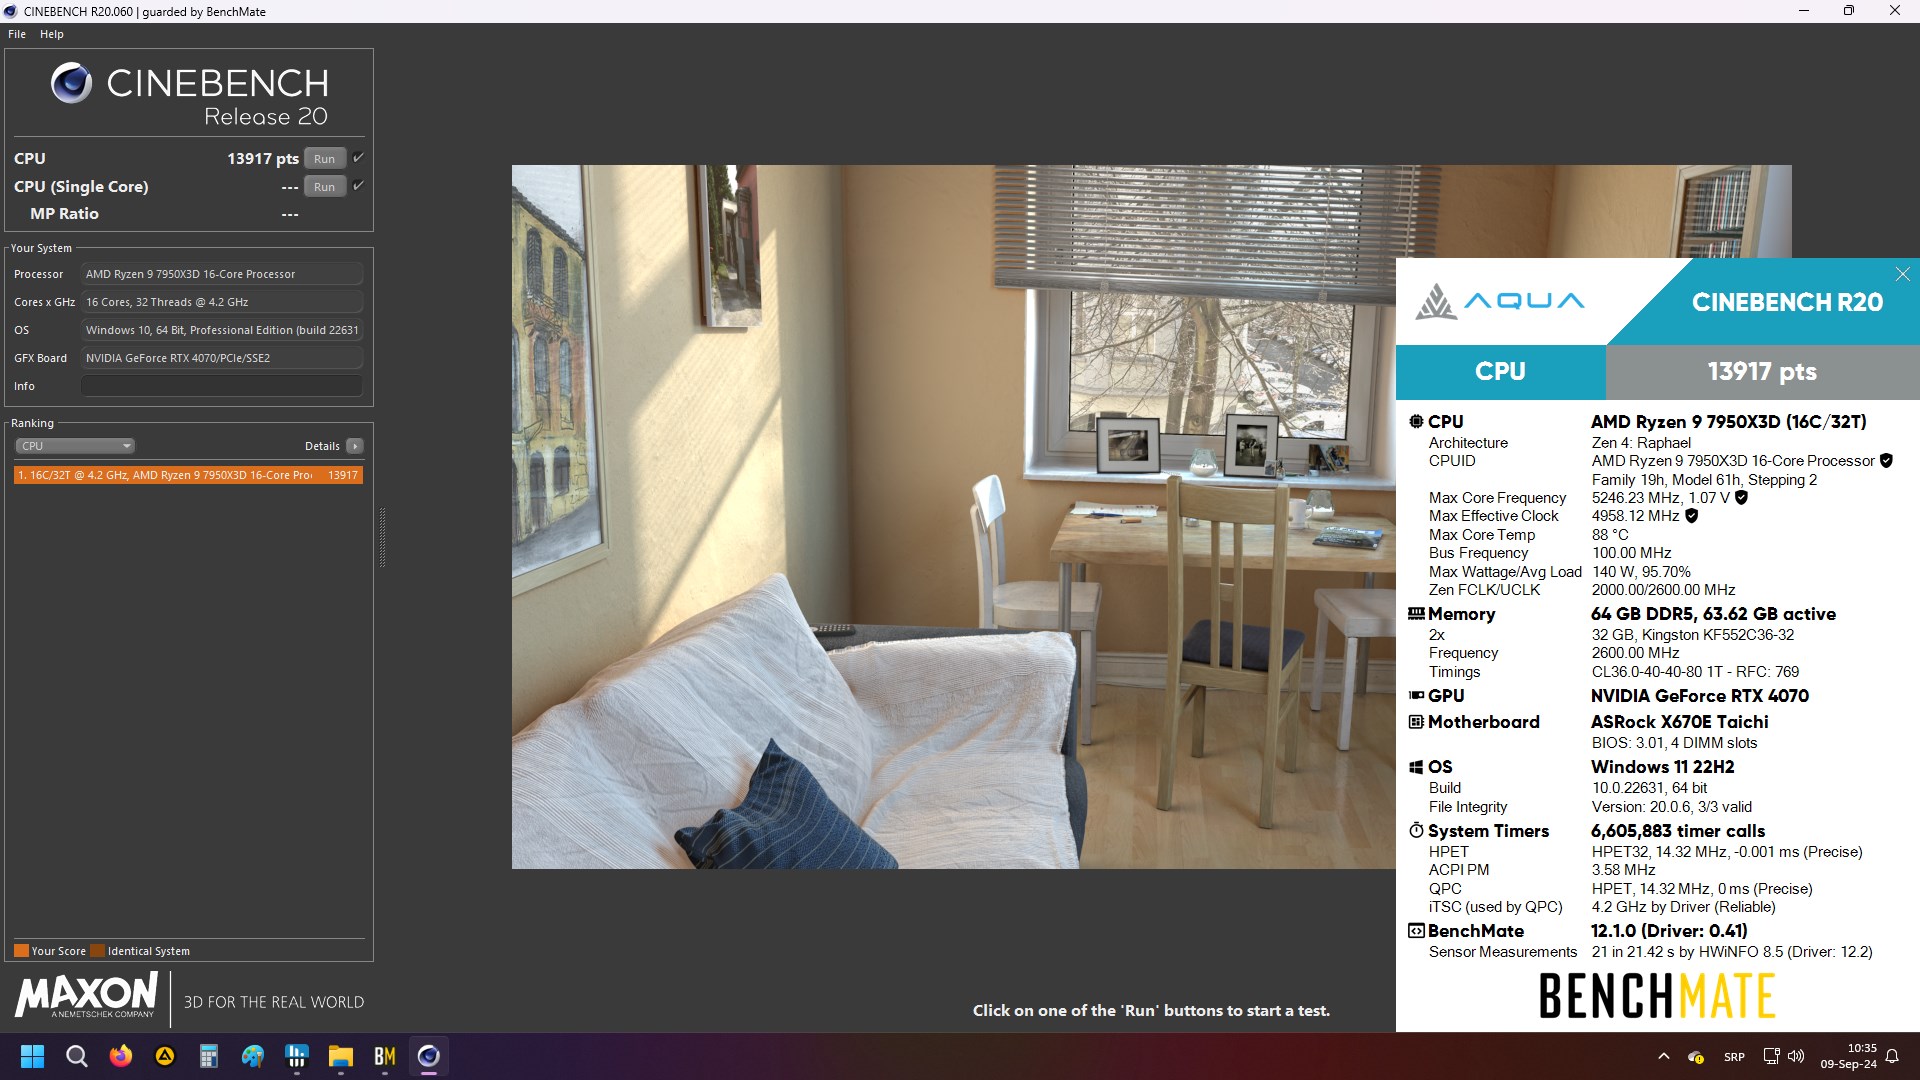Click the NVIDIA GeForce RTX 4070 text

tap(1699, 696)
